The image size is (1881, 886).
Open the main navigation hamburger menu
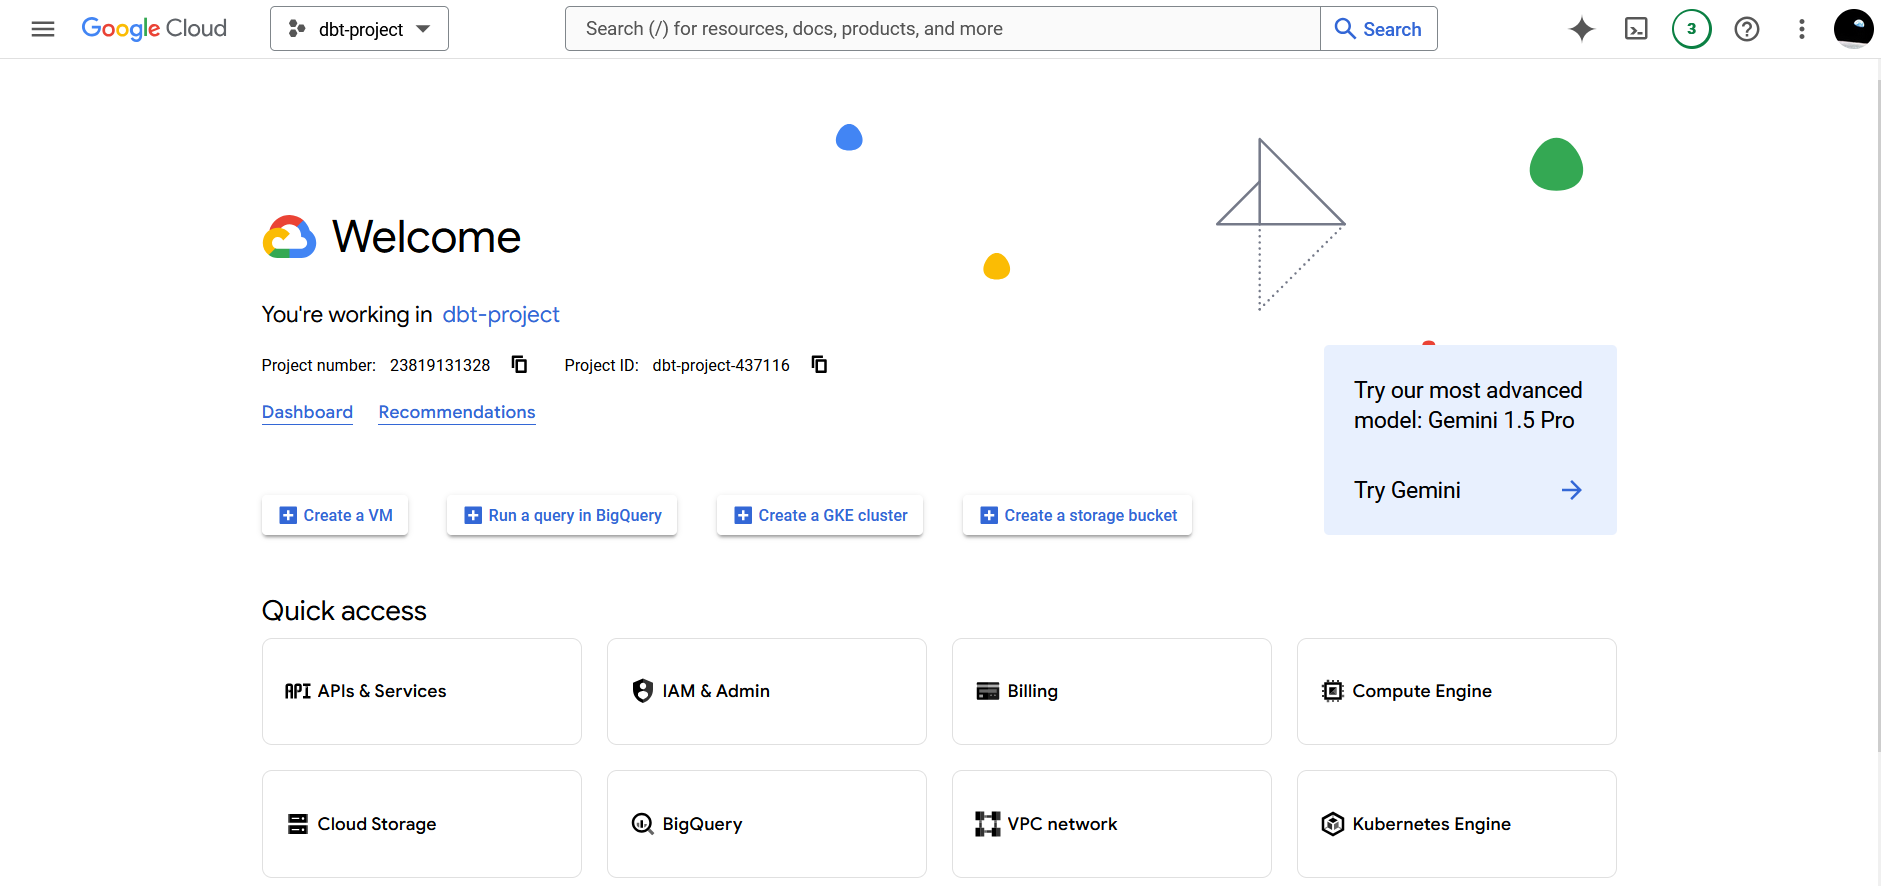(x=43, y=29)
